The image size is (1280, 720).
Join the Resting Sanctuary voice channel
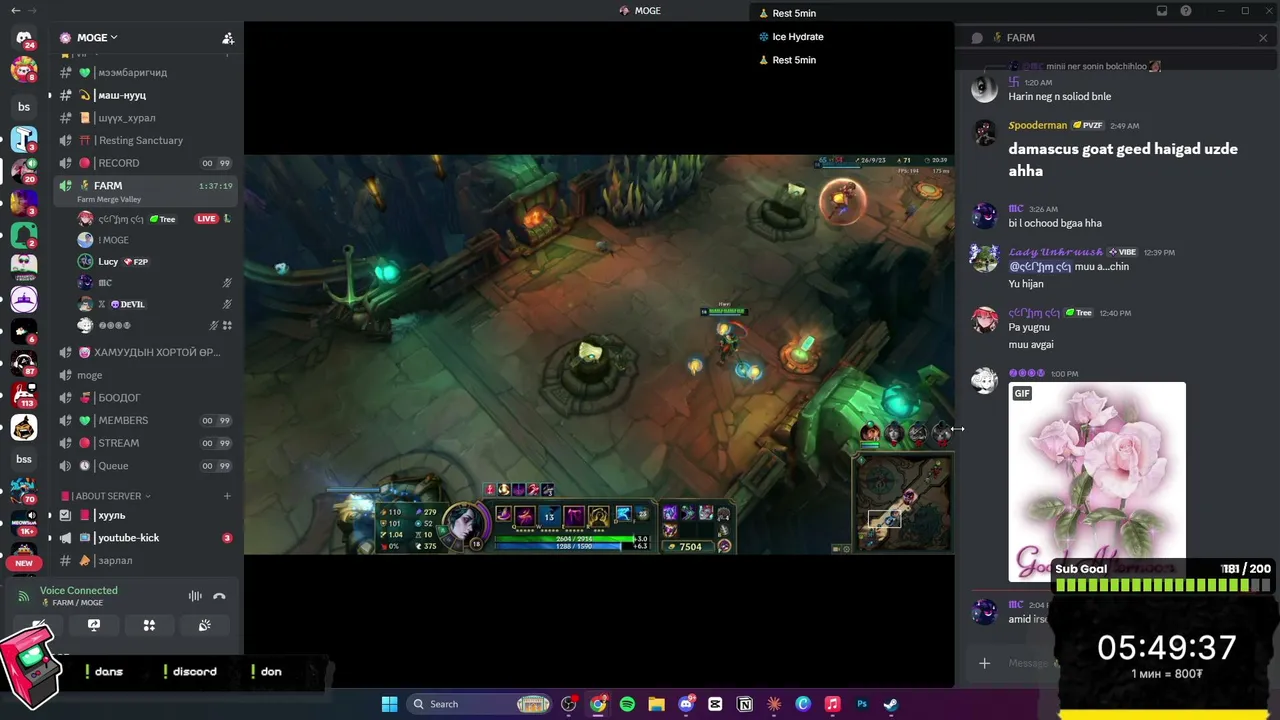[x=147, y=140]
